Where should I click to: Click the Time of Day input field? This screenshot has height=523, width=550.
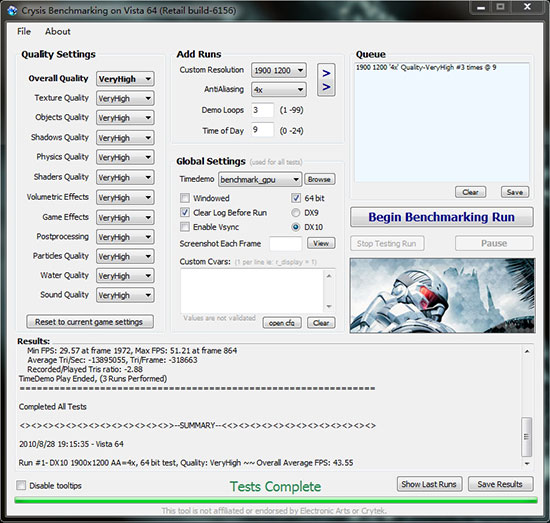[x=262, y=130]
